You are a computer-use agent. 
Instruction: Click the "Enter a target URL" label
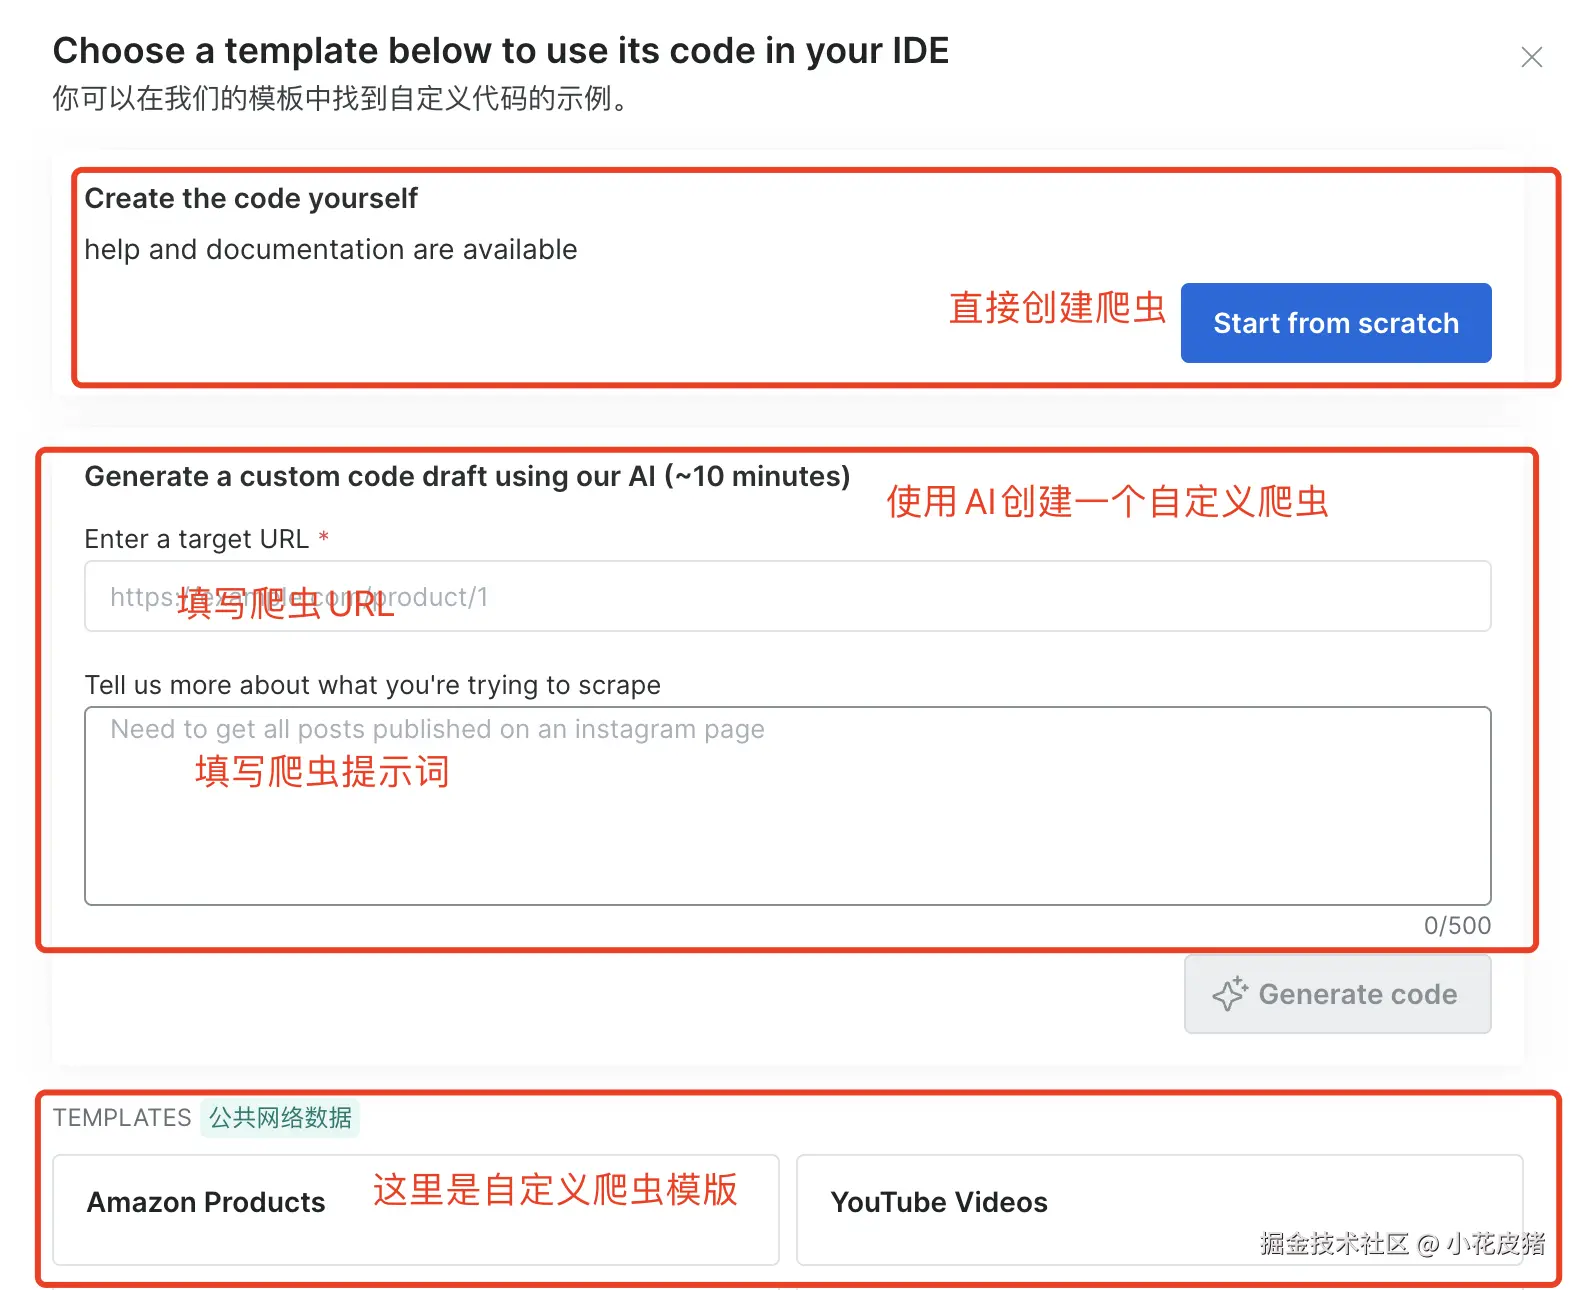pos(196,539)
